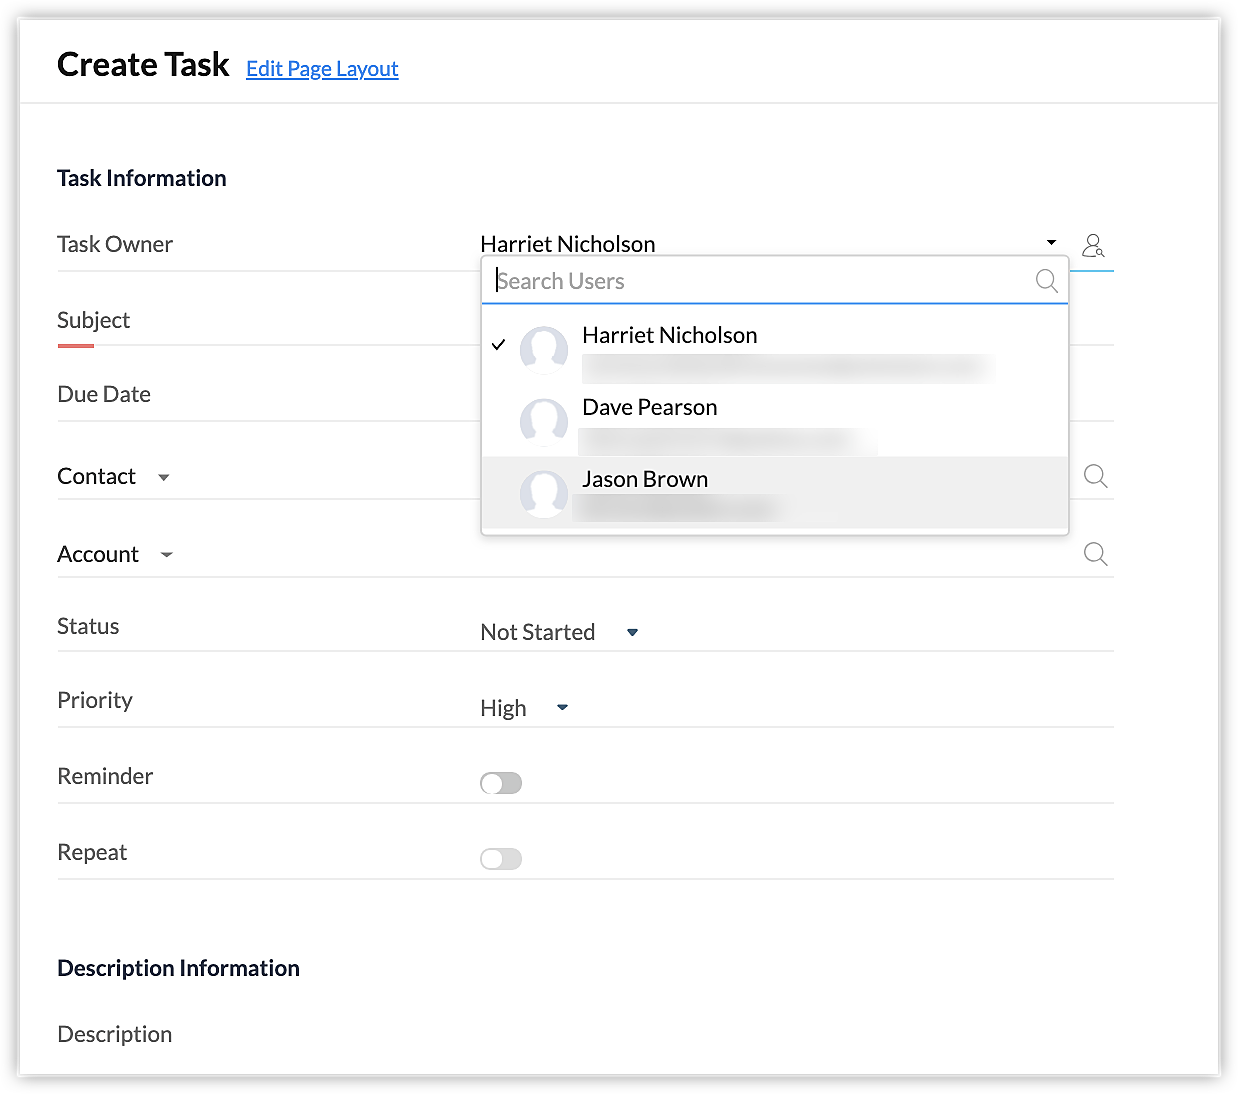
Task: Select the Harriet Nicholson name entry
Action: click(x=669, y=336)
